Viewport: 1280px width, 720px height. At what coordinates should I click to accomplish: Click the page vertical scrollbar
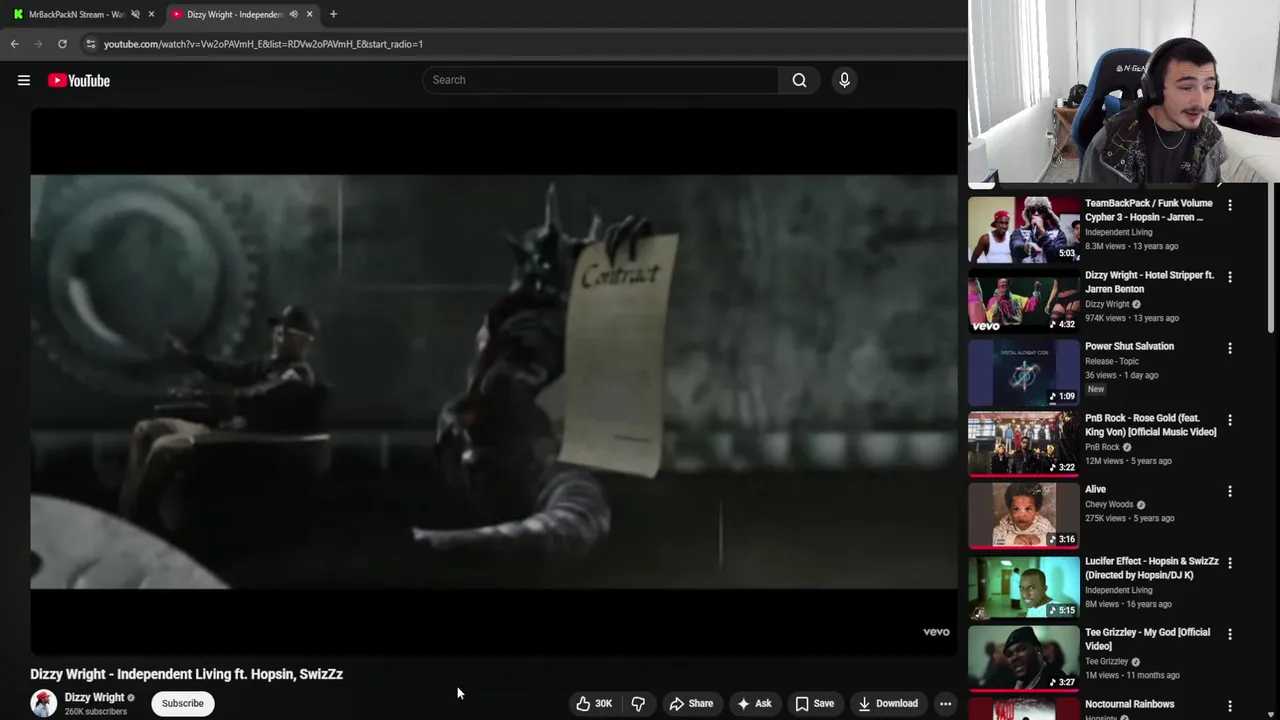(x=1273, y=258)
